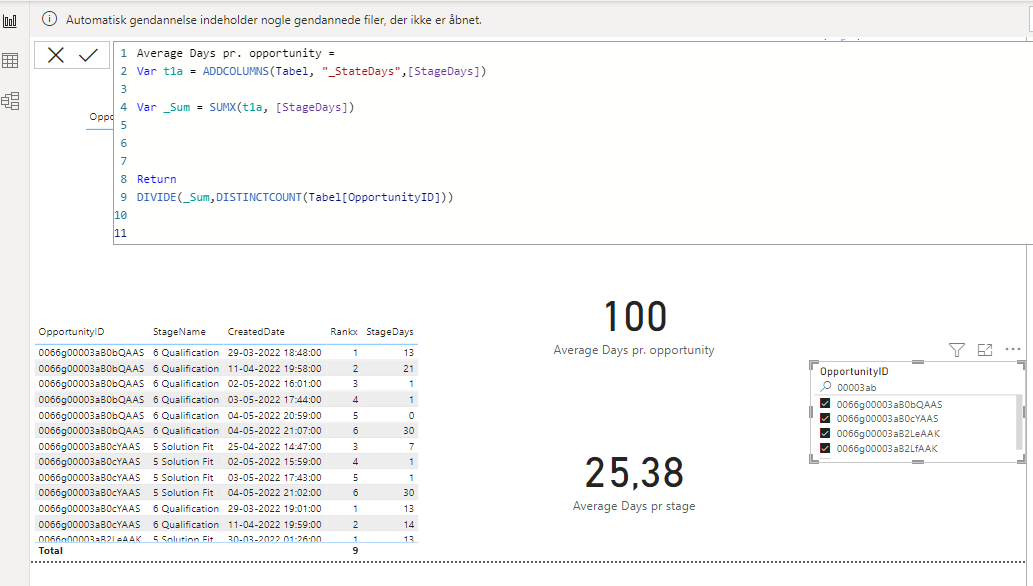1033x586 pixels.
Task: Sort table by StageName column header
Action: [x=179, y=332]
